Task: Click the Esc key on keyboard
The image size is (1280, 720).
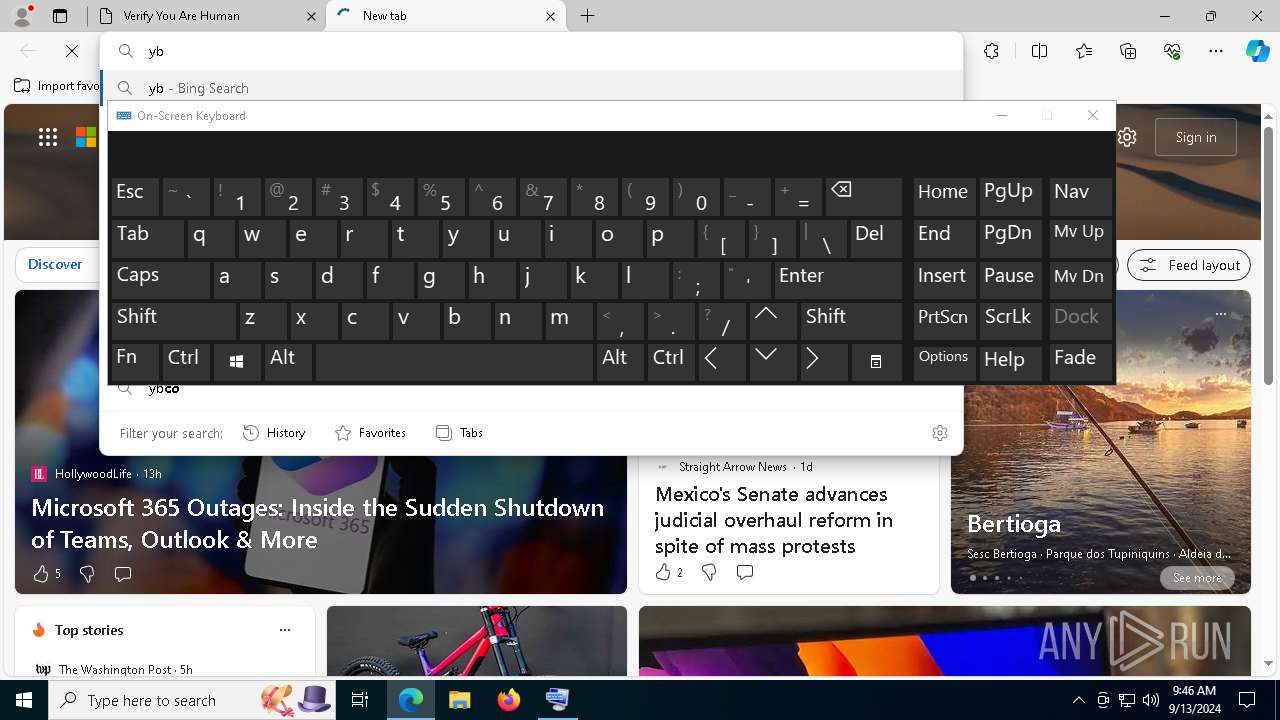Action: [x=135, y=197]
